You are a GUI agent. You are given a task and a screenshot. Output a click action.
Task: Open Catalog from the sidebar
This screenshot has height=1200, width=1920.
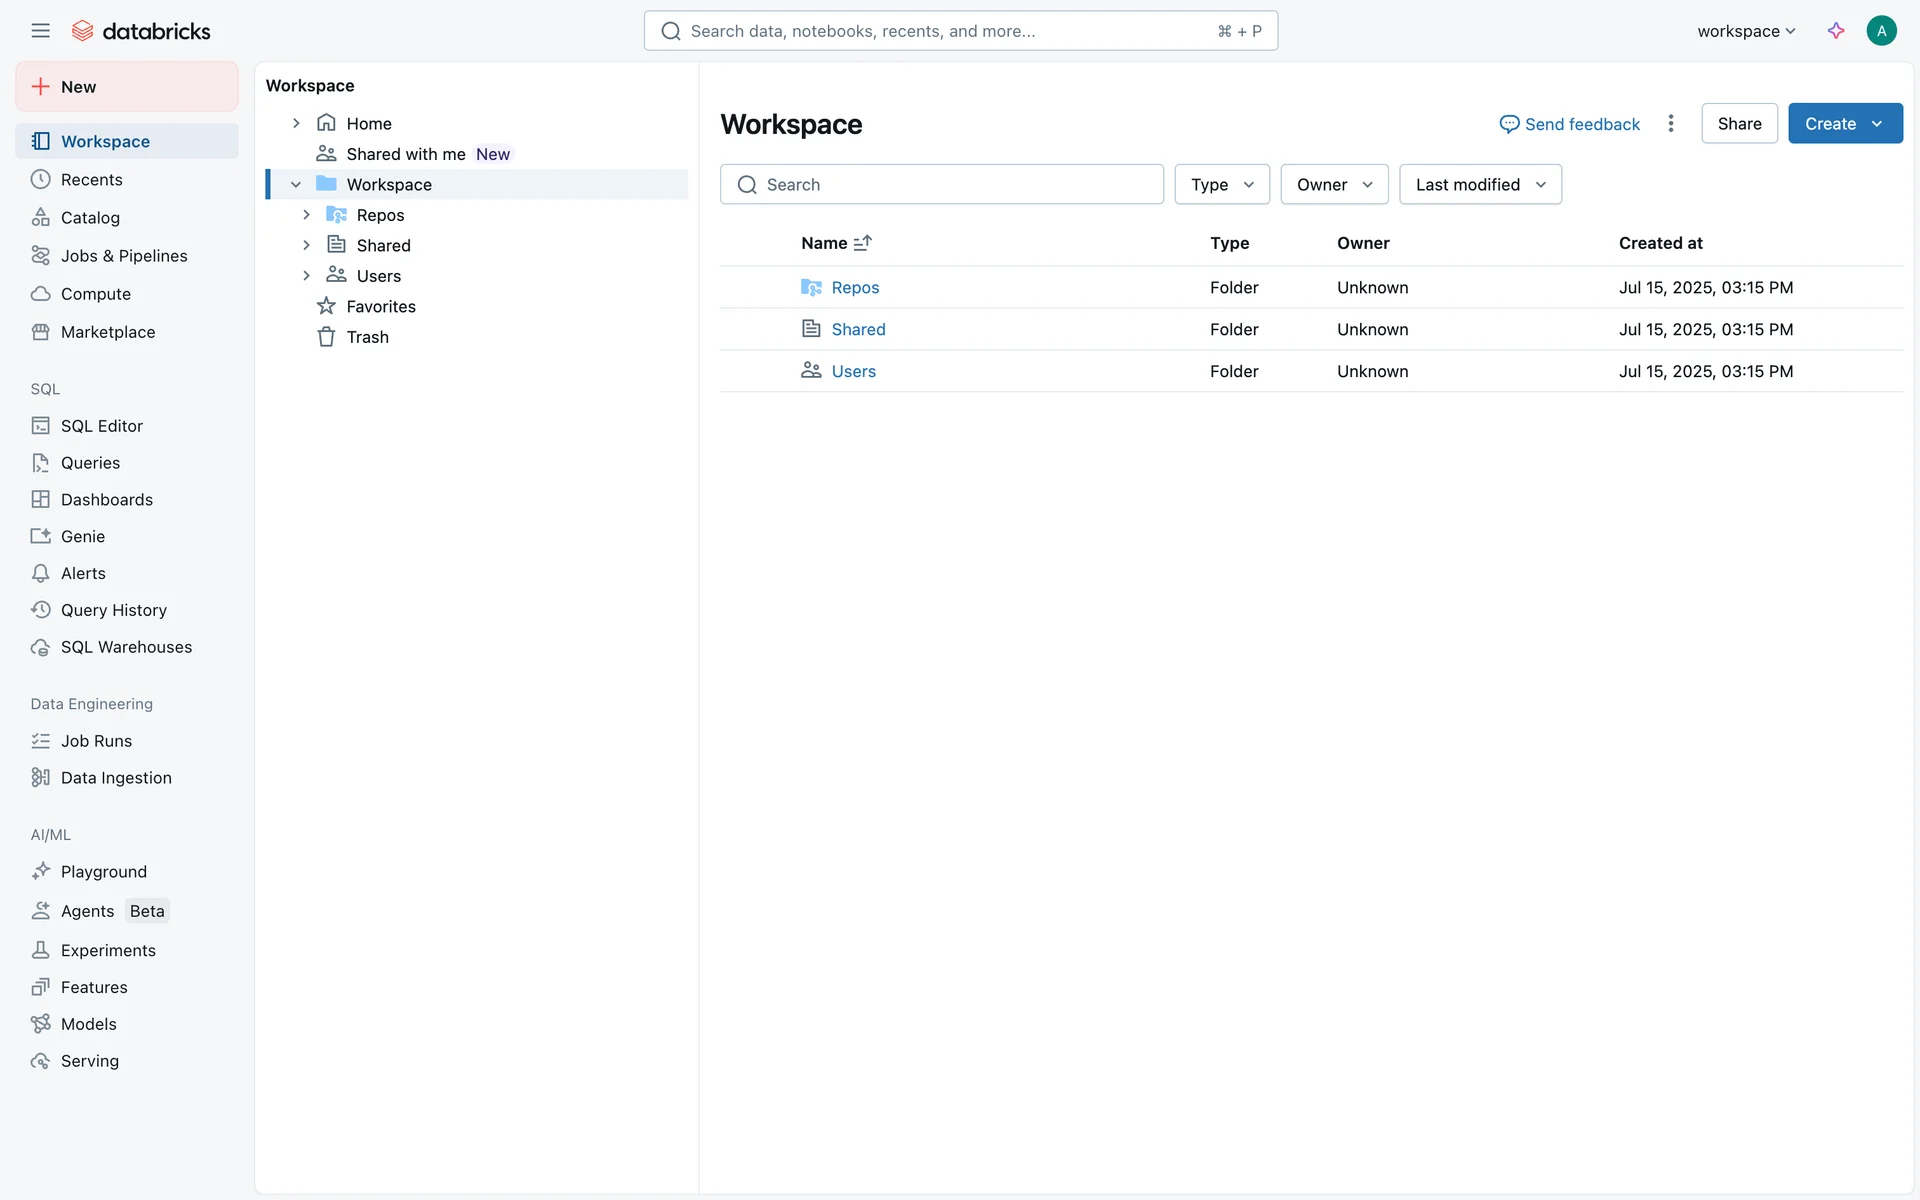pos(90,218)
